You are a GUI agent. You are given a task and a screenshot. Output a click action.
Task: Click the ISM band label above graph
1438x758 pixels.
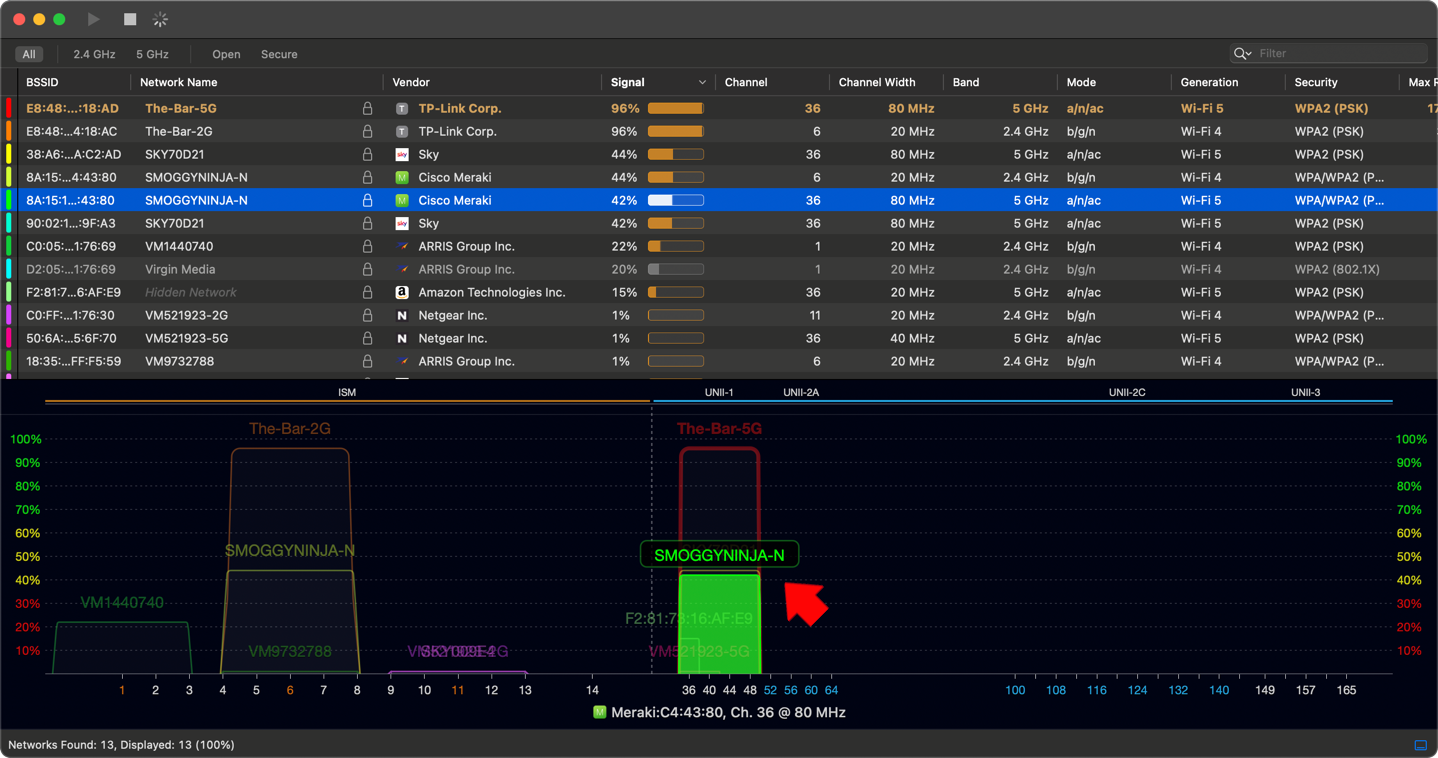point(347,392)
